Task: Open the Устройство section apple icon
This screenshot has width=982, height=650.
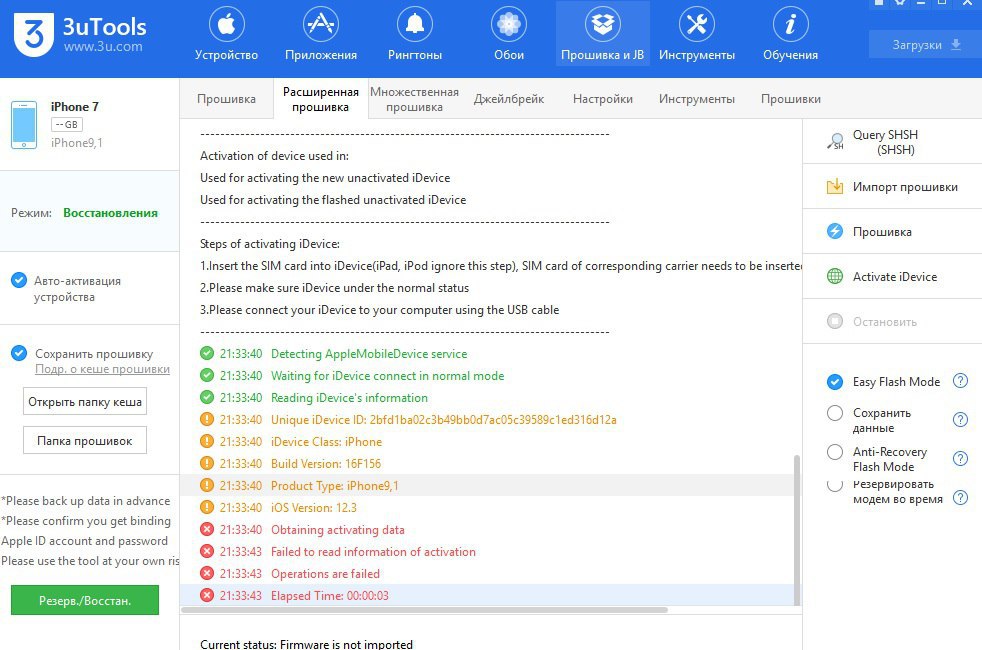Action: [x=226, y=24]
